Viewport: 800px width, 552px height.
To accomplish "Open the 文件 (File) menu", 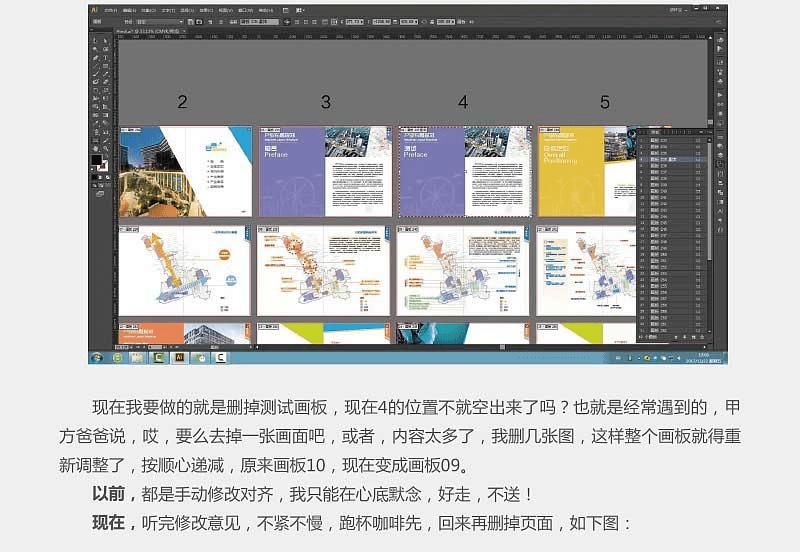I will [111, 10].
